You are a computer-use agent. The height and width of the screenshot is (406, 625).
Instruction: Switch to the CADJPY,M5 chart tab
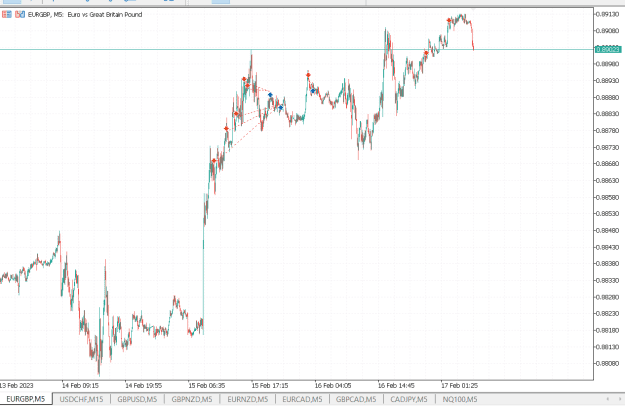(x=409, y=399)
